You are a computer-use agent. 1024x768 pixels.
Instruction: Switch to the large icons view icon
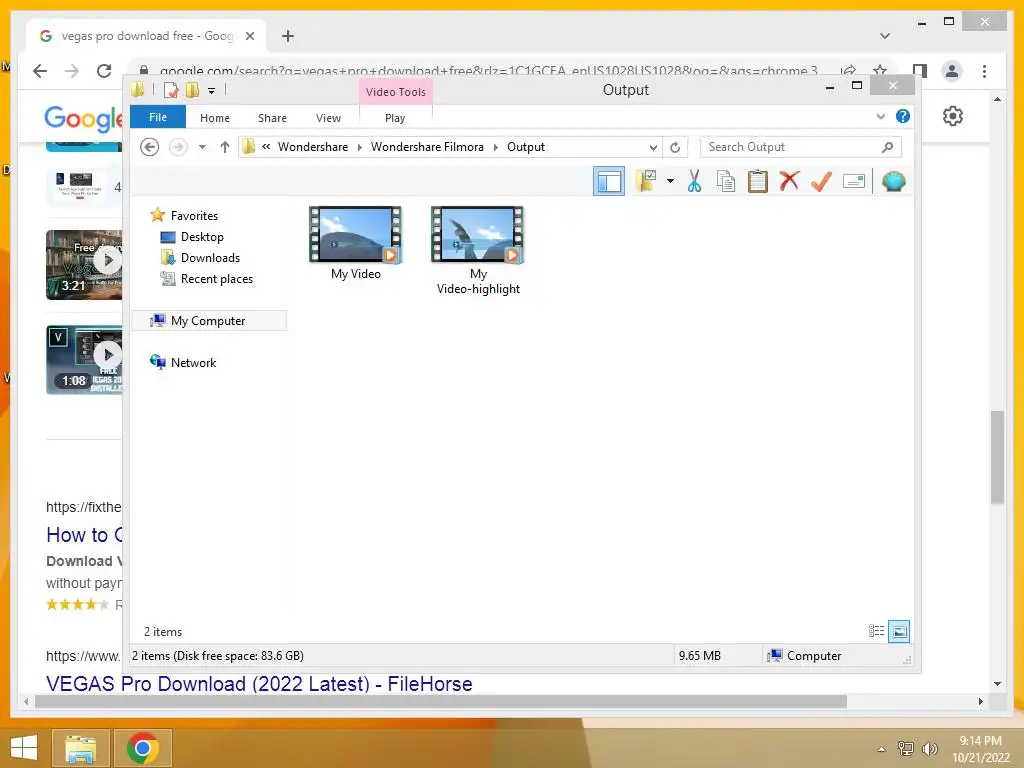click(899, 631)
